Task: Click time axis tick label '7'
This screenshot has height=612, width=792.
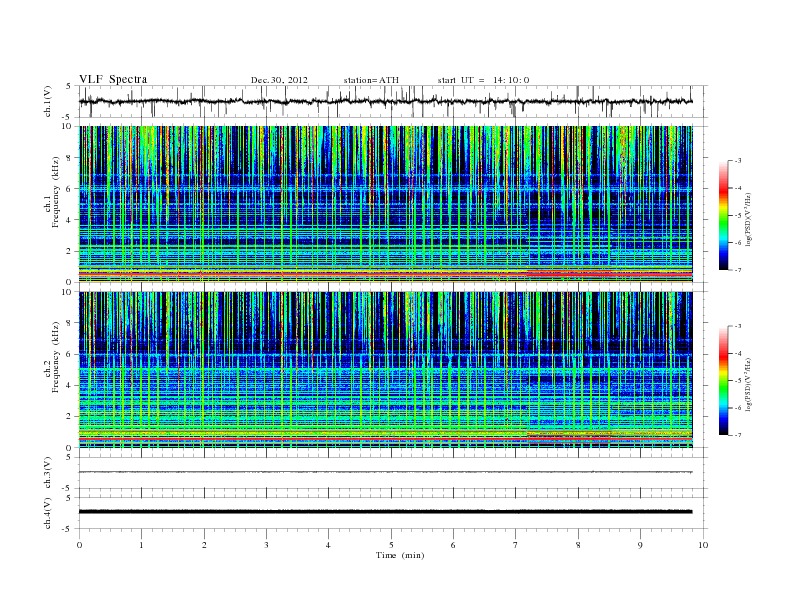Action: click(x=516, y=545)
